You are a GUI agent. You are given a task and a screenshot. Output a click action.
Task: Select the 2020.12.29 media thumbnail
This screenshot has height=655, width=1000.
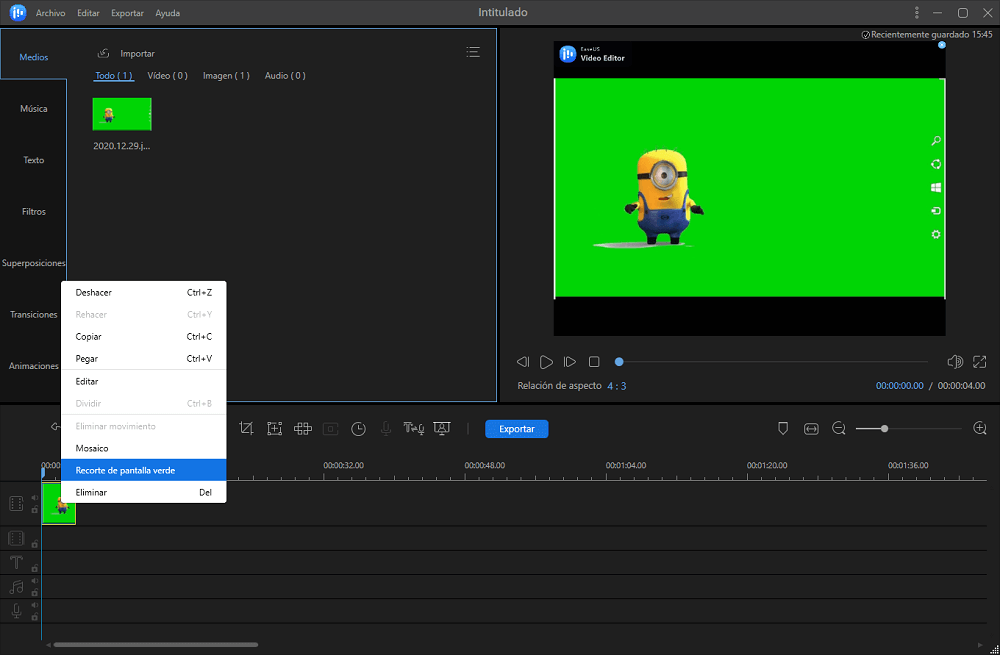pyautogui.click(x=122, y=114)
